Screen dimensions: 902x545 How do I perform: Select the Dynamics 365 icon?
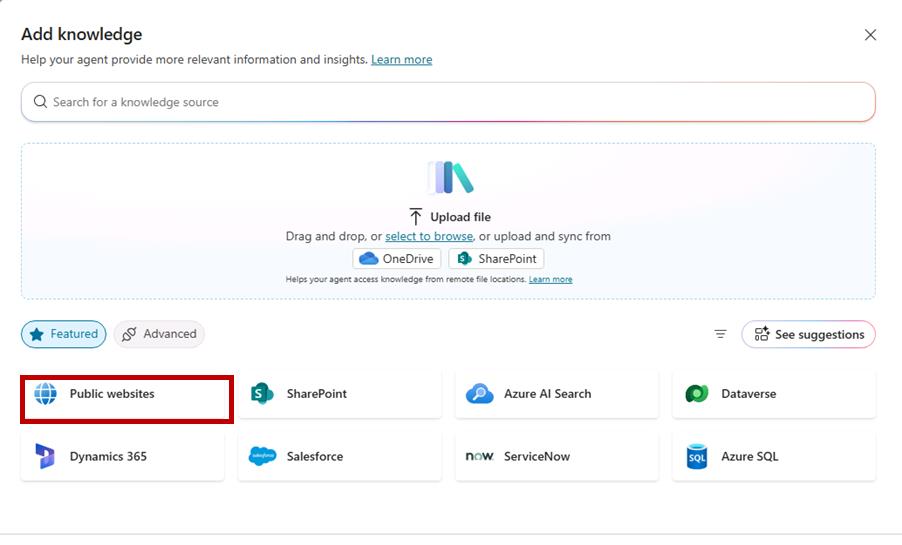click(46, 456)
